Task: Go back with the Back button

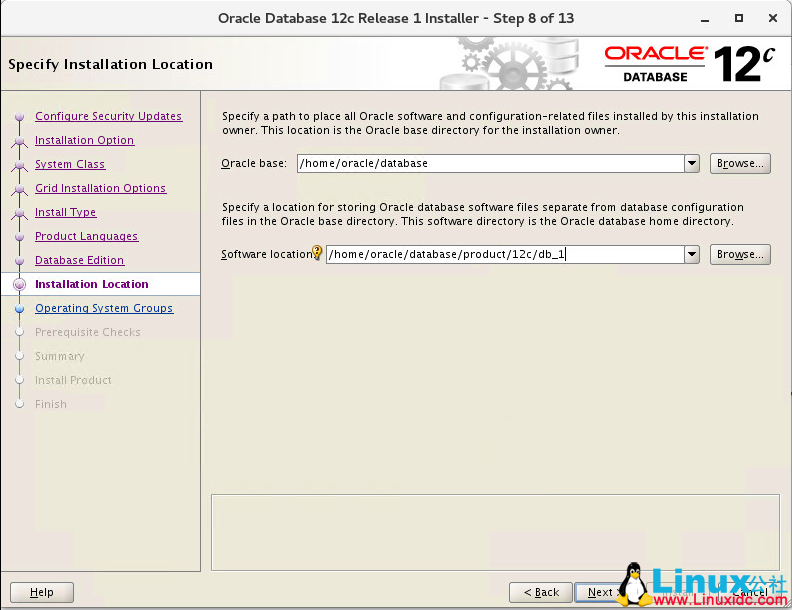Action: [541, 592]
